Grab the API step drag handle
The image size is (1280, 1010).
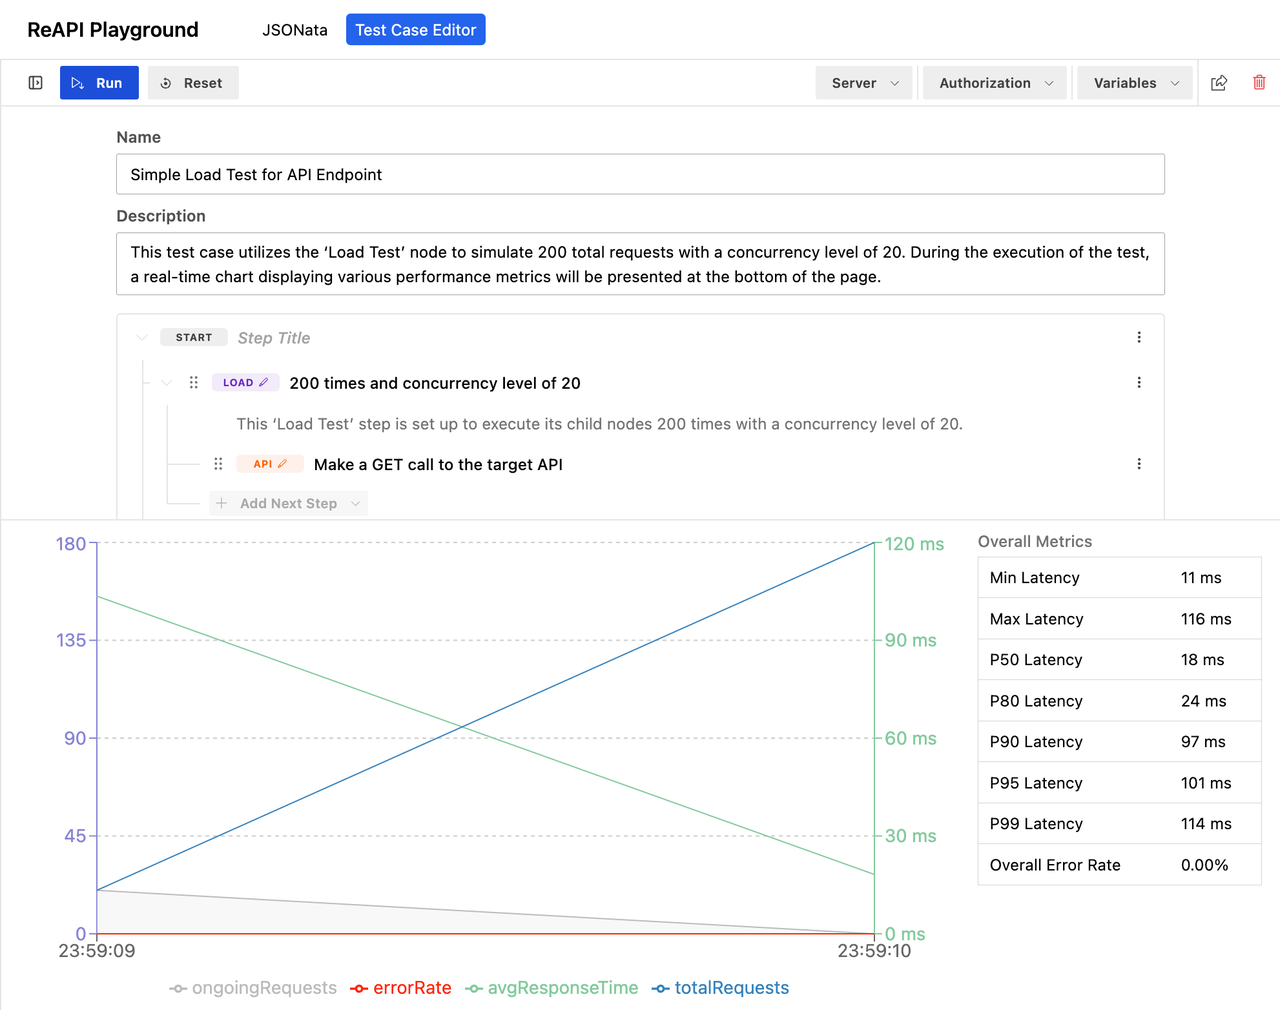coord(218,464)
